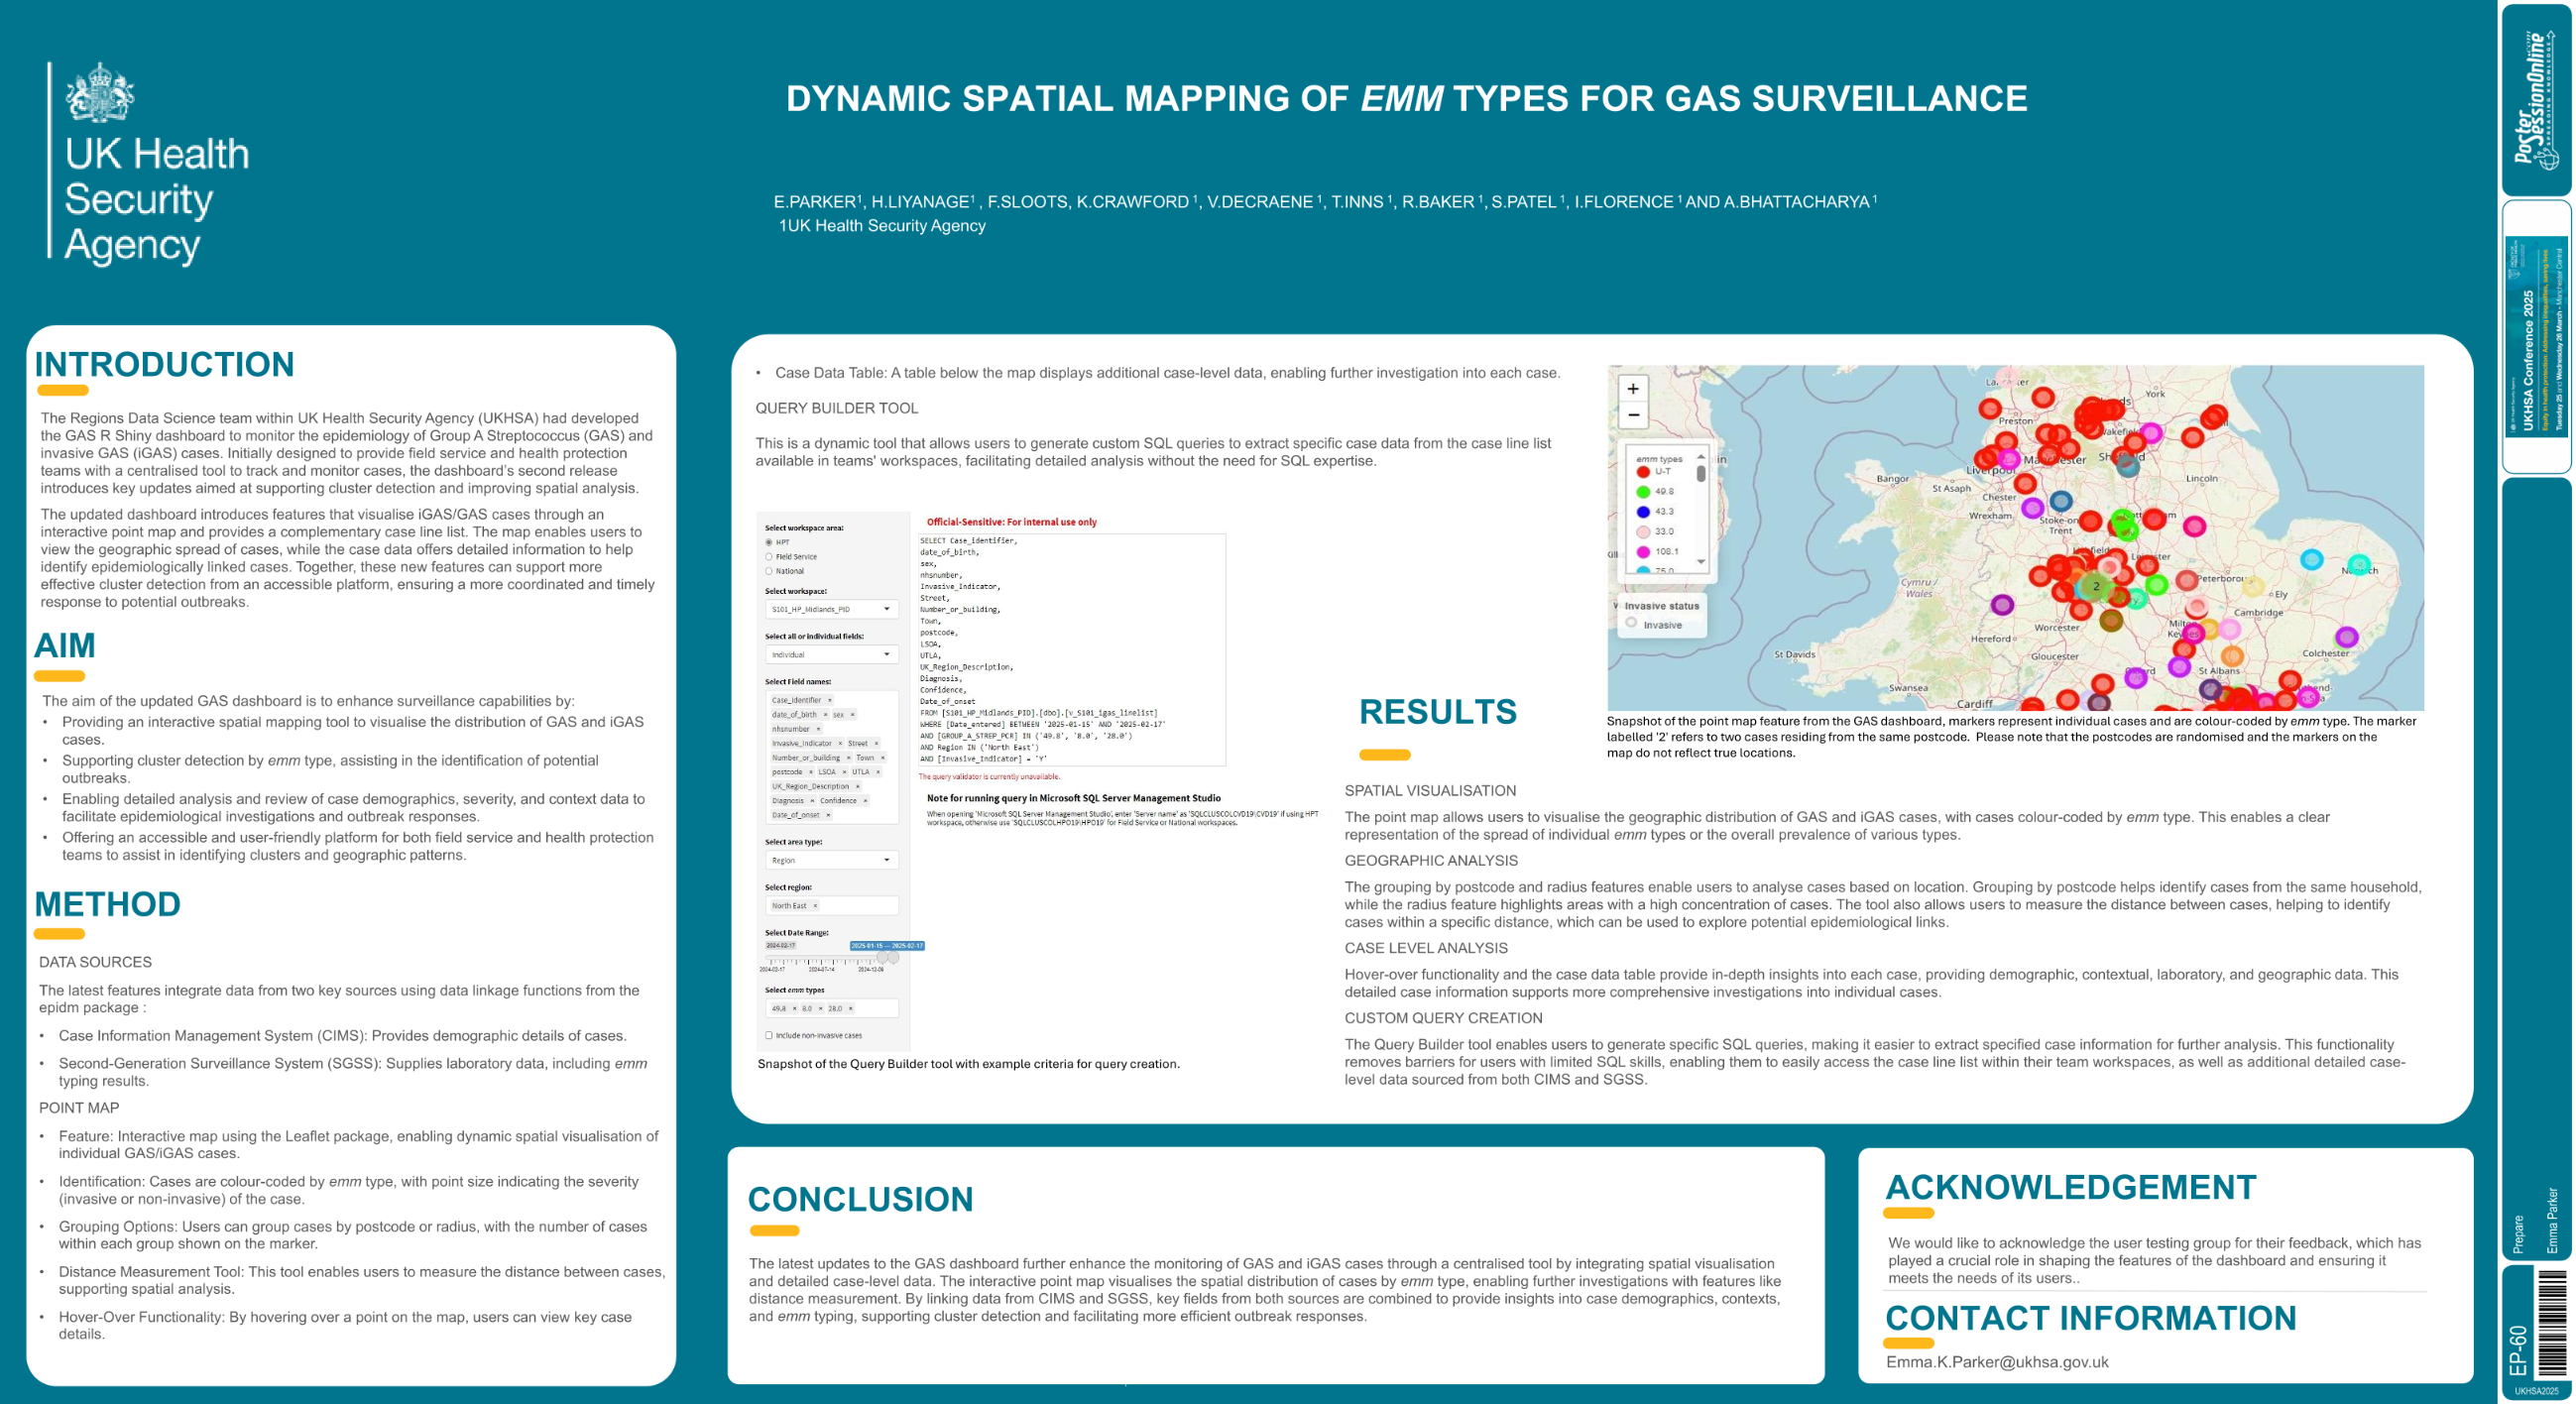Click the emm types legend scroll-up arrow

click(1701, 457)
